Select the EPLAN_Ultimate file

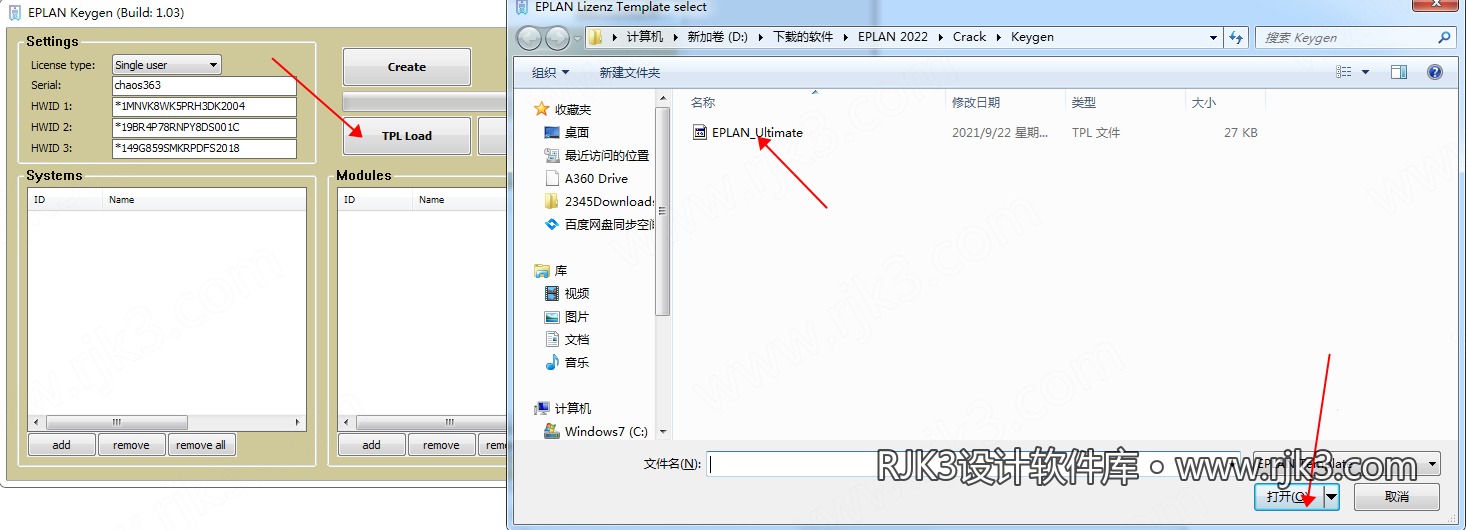point(757,132)
